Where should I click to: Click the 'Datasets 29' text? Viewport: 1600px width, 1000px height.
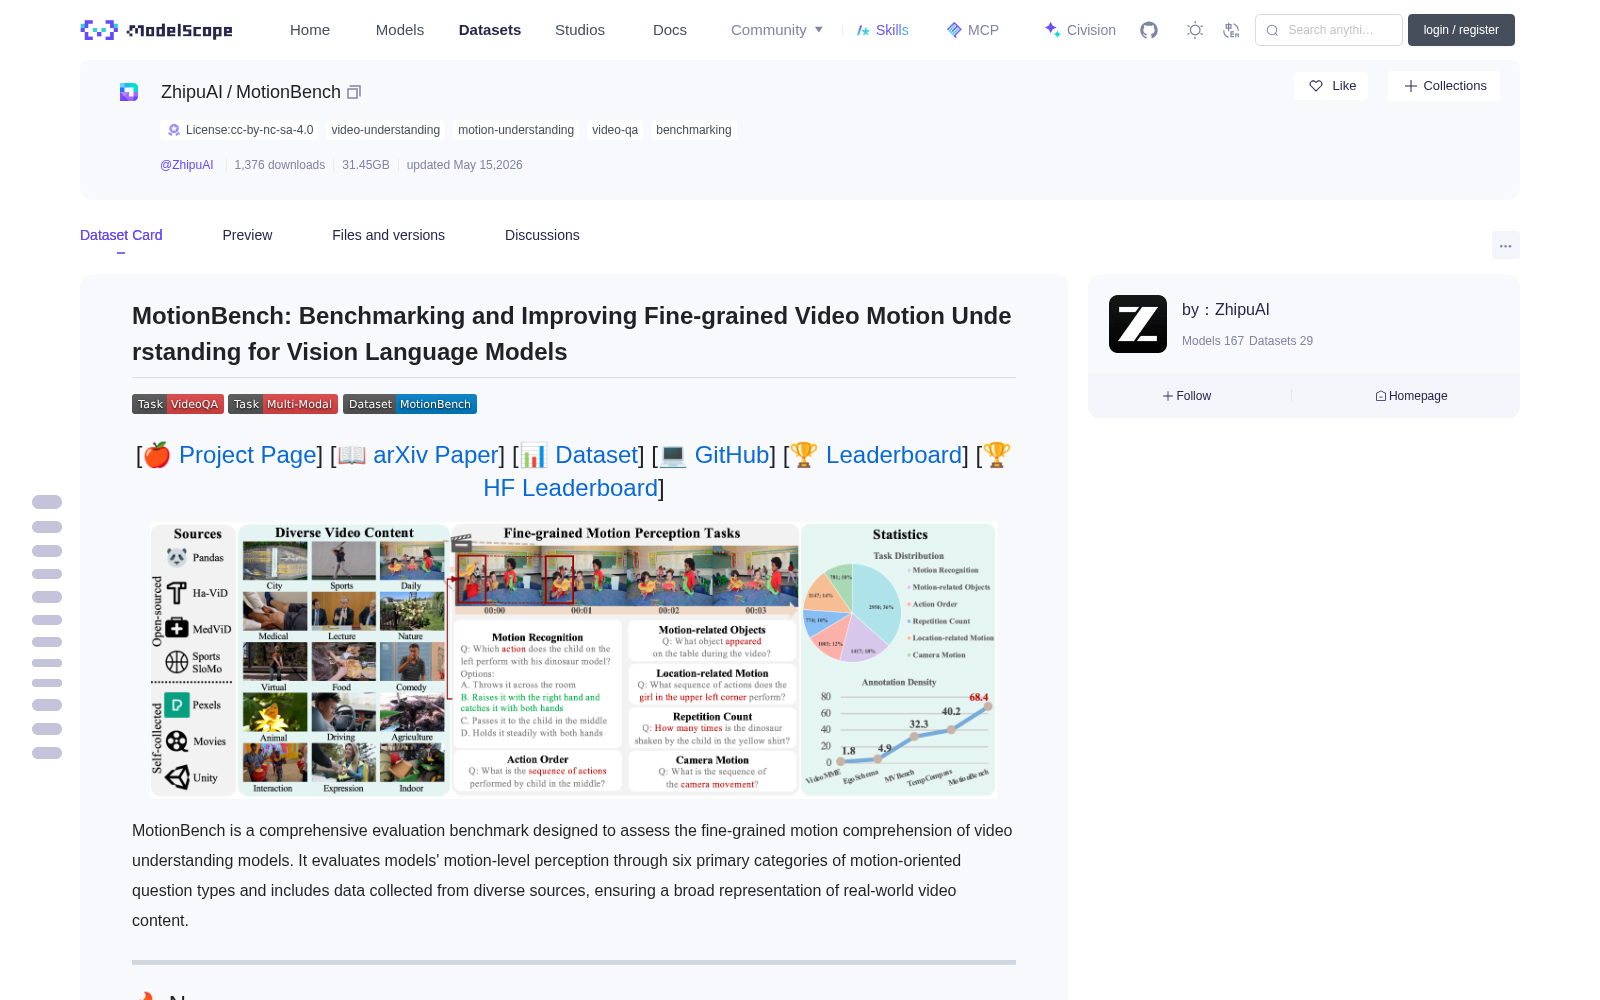[1281, 341]
